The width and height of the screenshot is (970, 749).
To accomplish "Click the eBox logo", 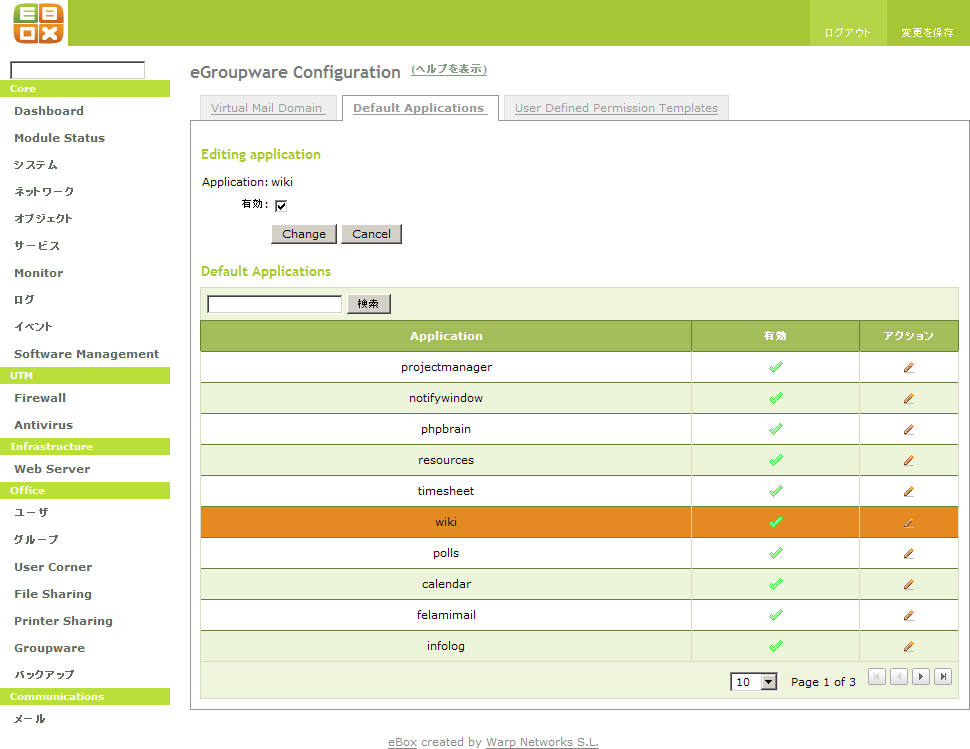I will click(x=38, y=23).
